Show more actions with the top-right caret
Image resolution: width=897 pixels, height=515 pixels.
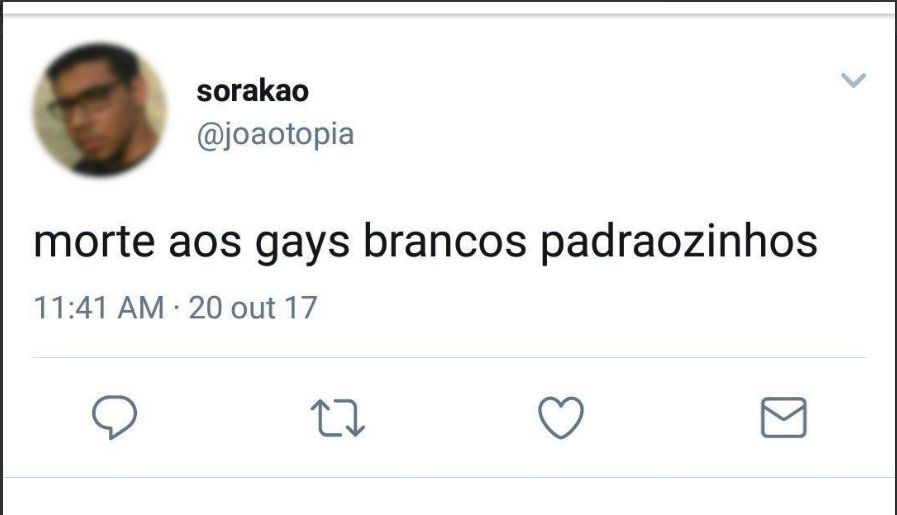pyautogui.click(x=853, y=80)
